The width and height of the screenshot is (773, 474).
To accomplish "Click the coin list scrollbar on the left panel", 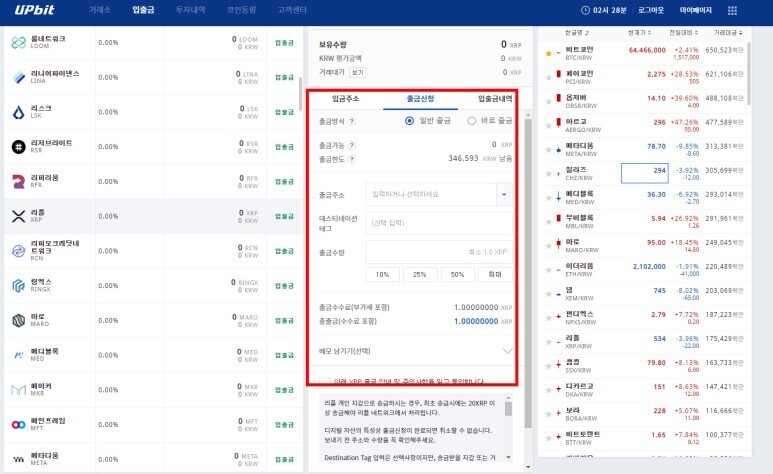I will click(x=301, y=94).
